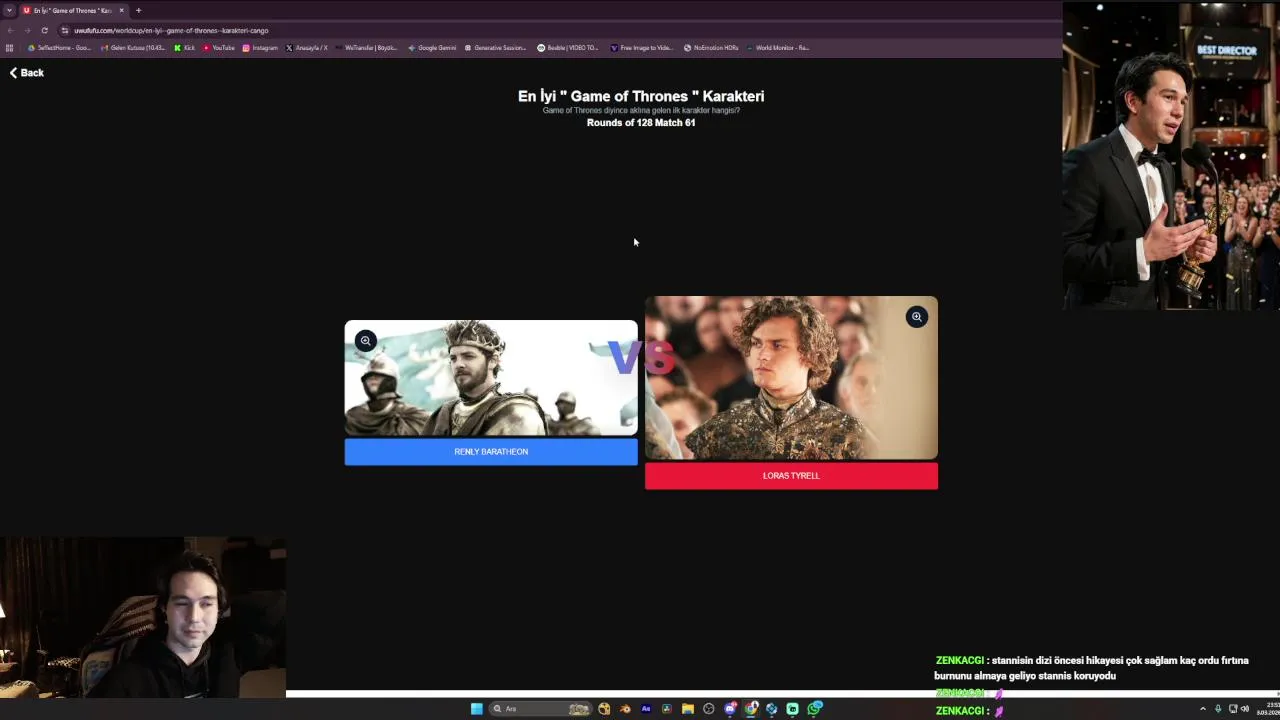Open After Effects from the taskbar
The image size is (1280, 720).
[646, 709]
